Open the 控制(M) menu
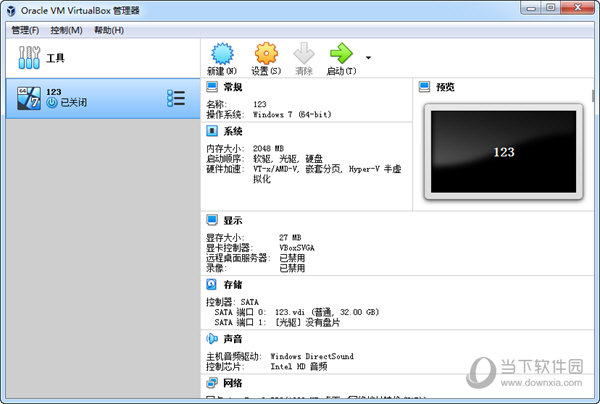The width and height of the screenshot is (600, 404). click(x=66, y=30)
